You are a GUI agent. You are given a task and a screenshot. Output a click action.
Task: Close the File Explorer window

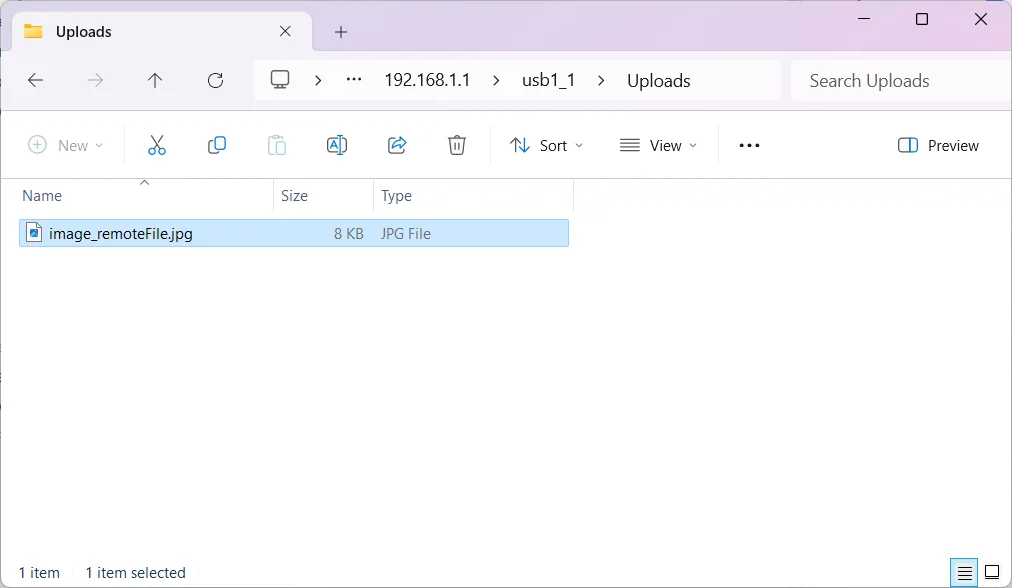pyautogui.click(x=981, y=19)
